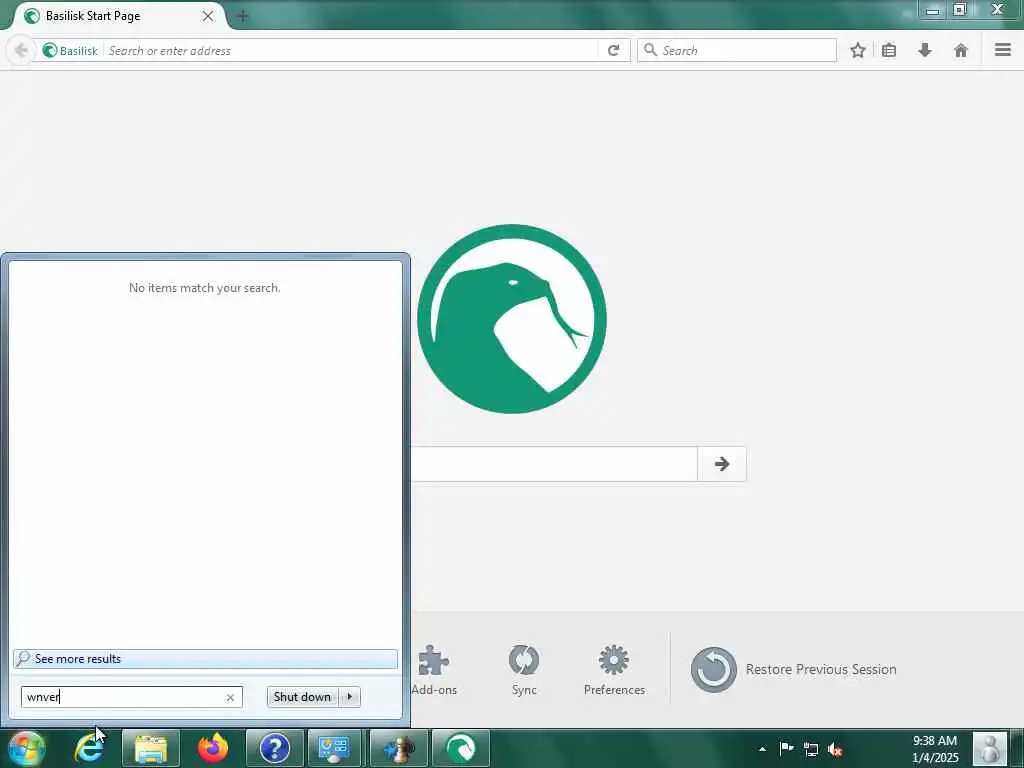This screenshot has width=1024, height=768.
Task: Open Preferences gear on start page
Action: pos(614,671)
